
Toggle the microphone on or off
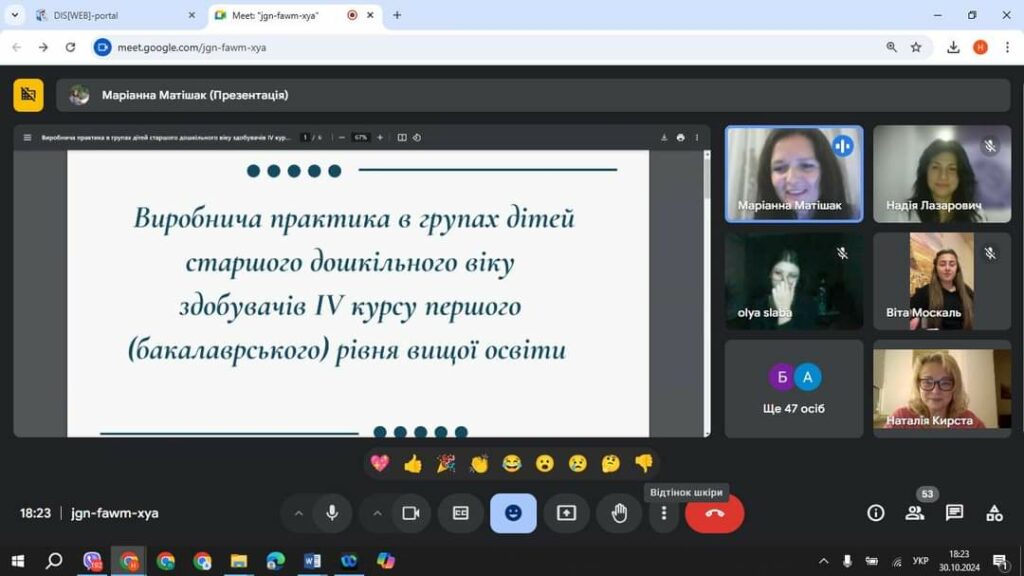point(332,513)
